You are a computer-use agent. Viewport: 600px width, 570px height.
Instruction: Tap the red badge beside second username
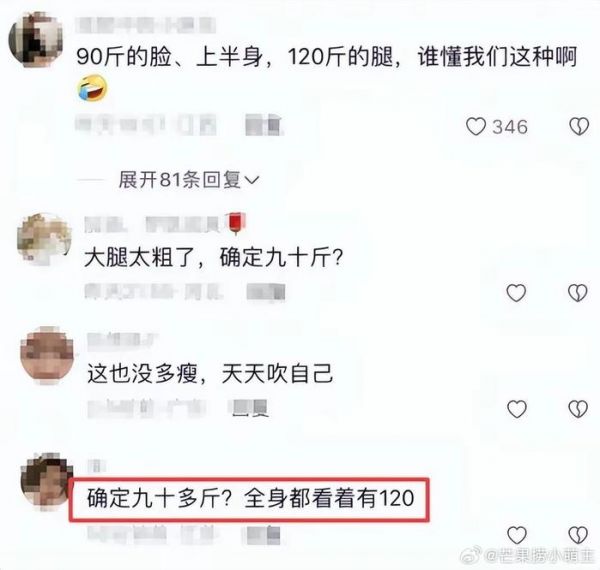click(x=236, y=223)
